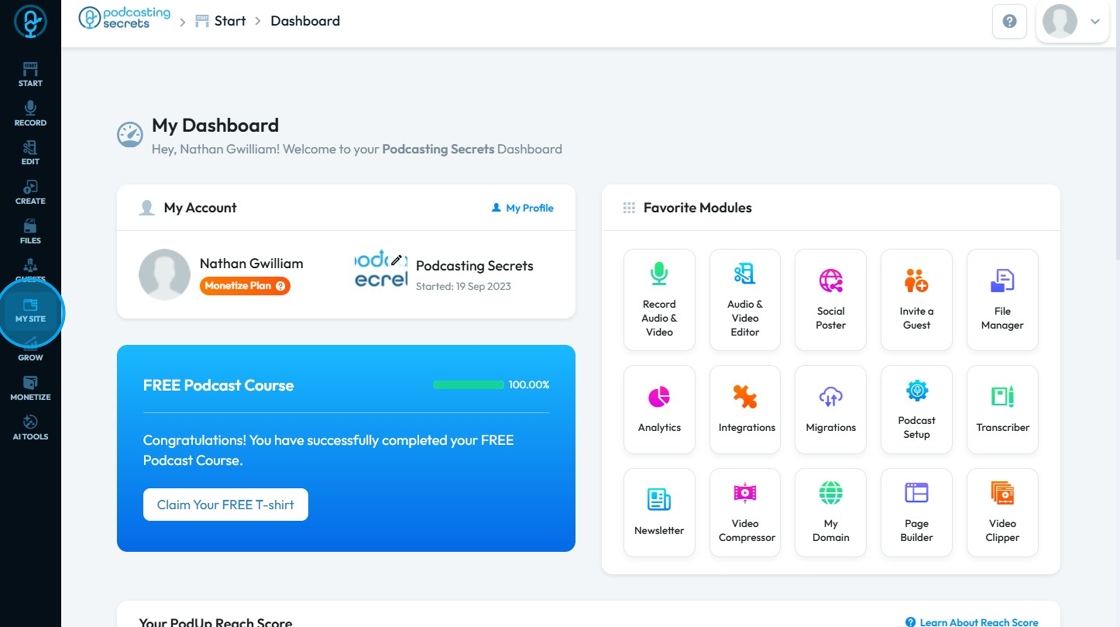Click the question mark on Monetize Plan badge

point(280,286)
